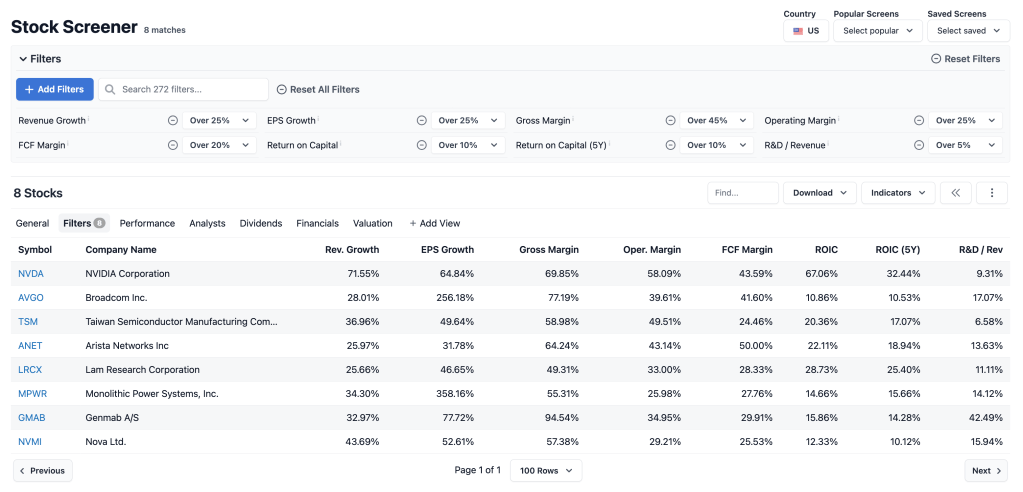Click the minus icon beside Operating Margin
1023x492 pixels.
918,120
